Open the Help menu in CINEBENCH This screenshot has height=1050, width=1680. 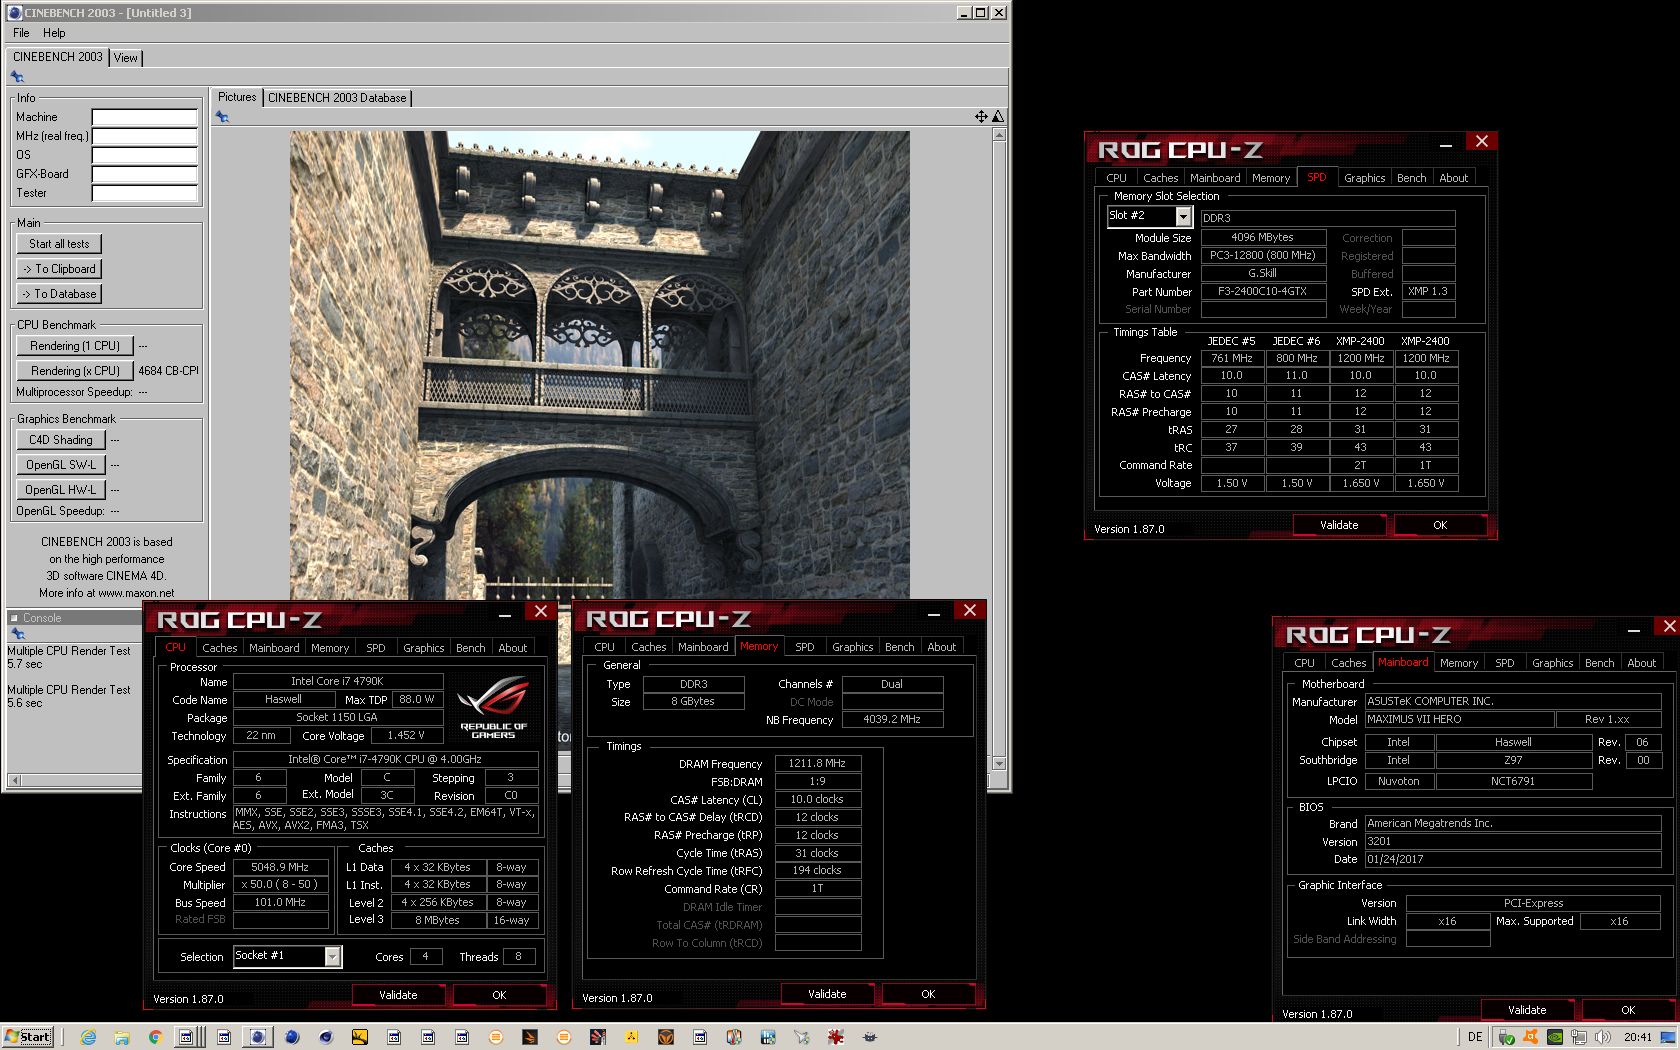click(x=54, y=33)
